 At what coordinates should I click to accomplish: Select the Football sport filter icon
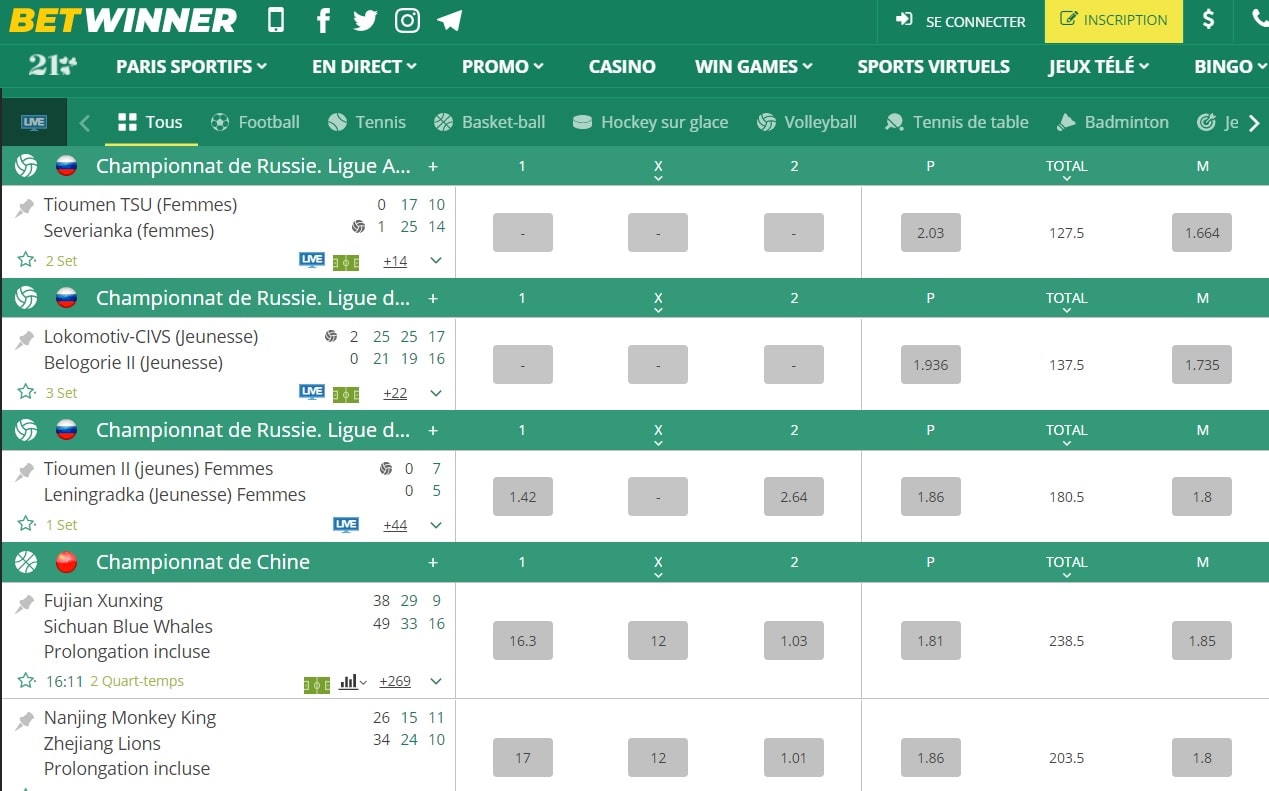(x=218, y=121)
